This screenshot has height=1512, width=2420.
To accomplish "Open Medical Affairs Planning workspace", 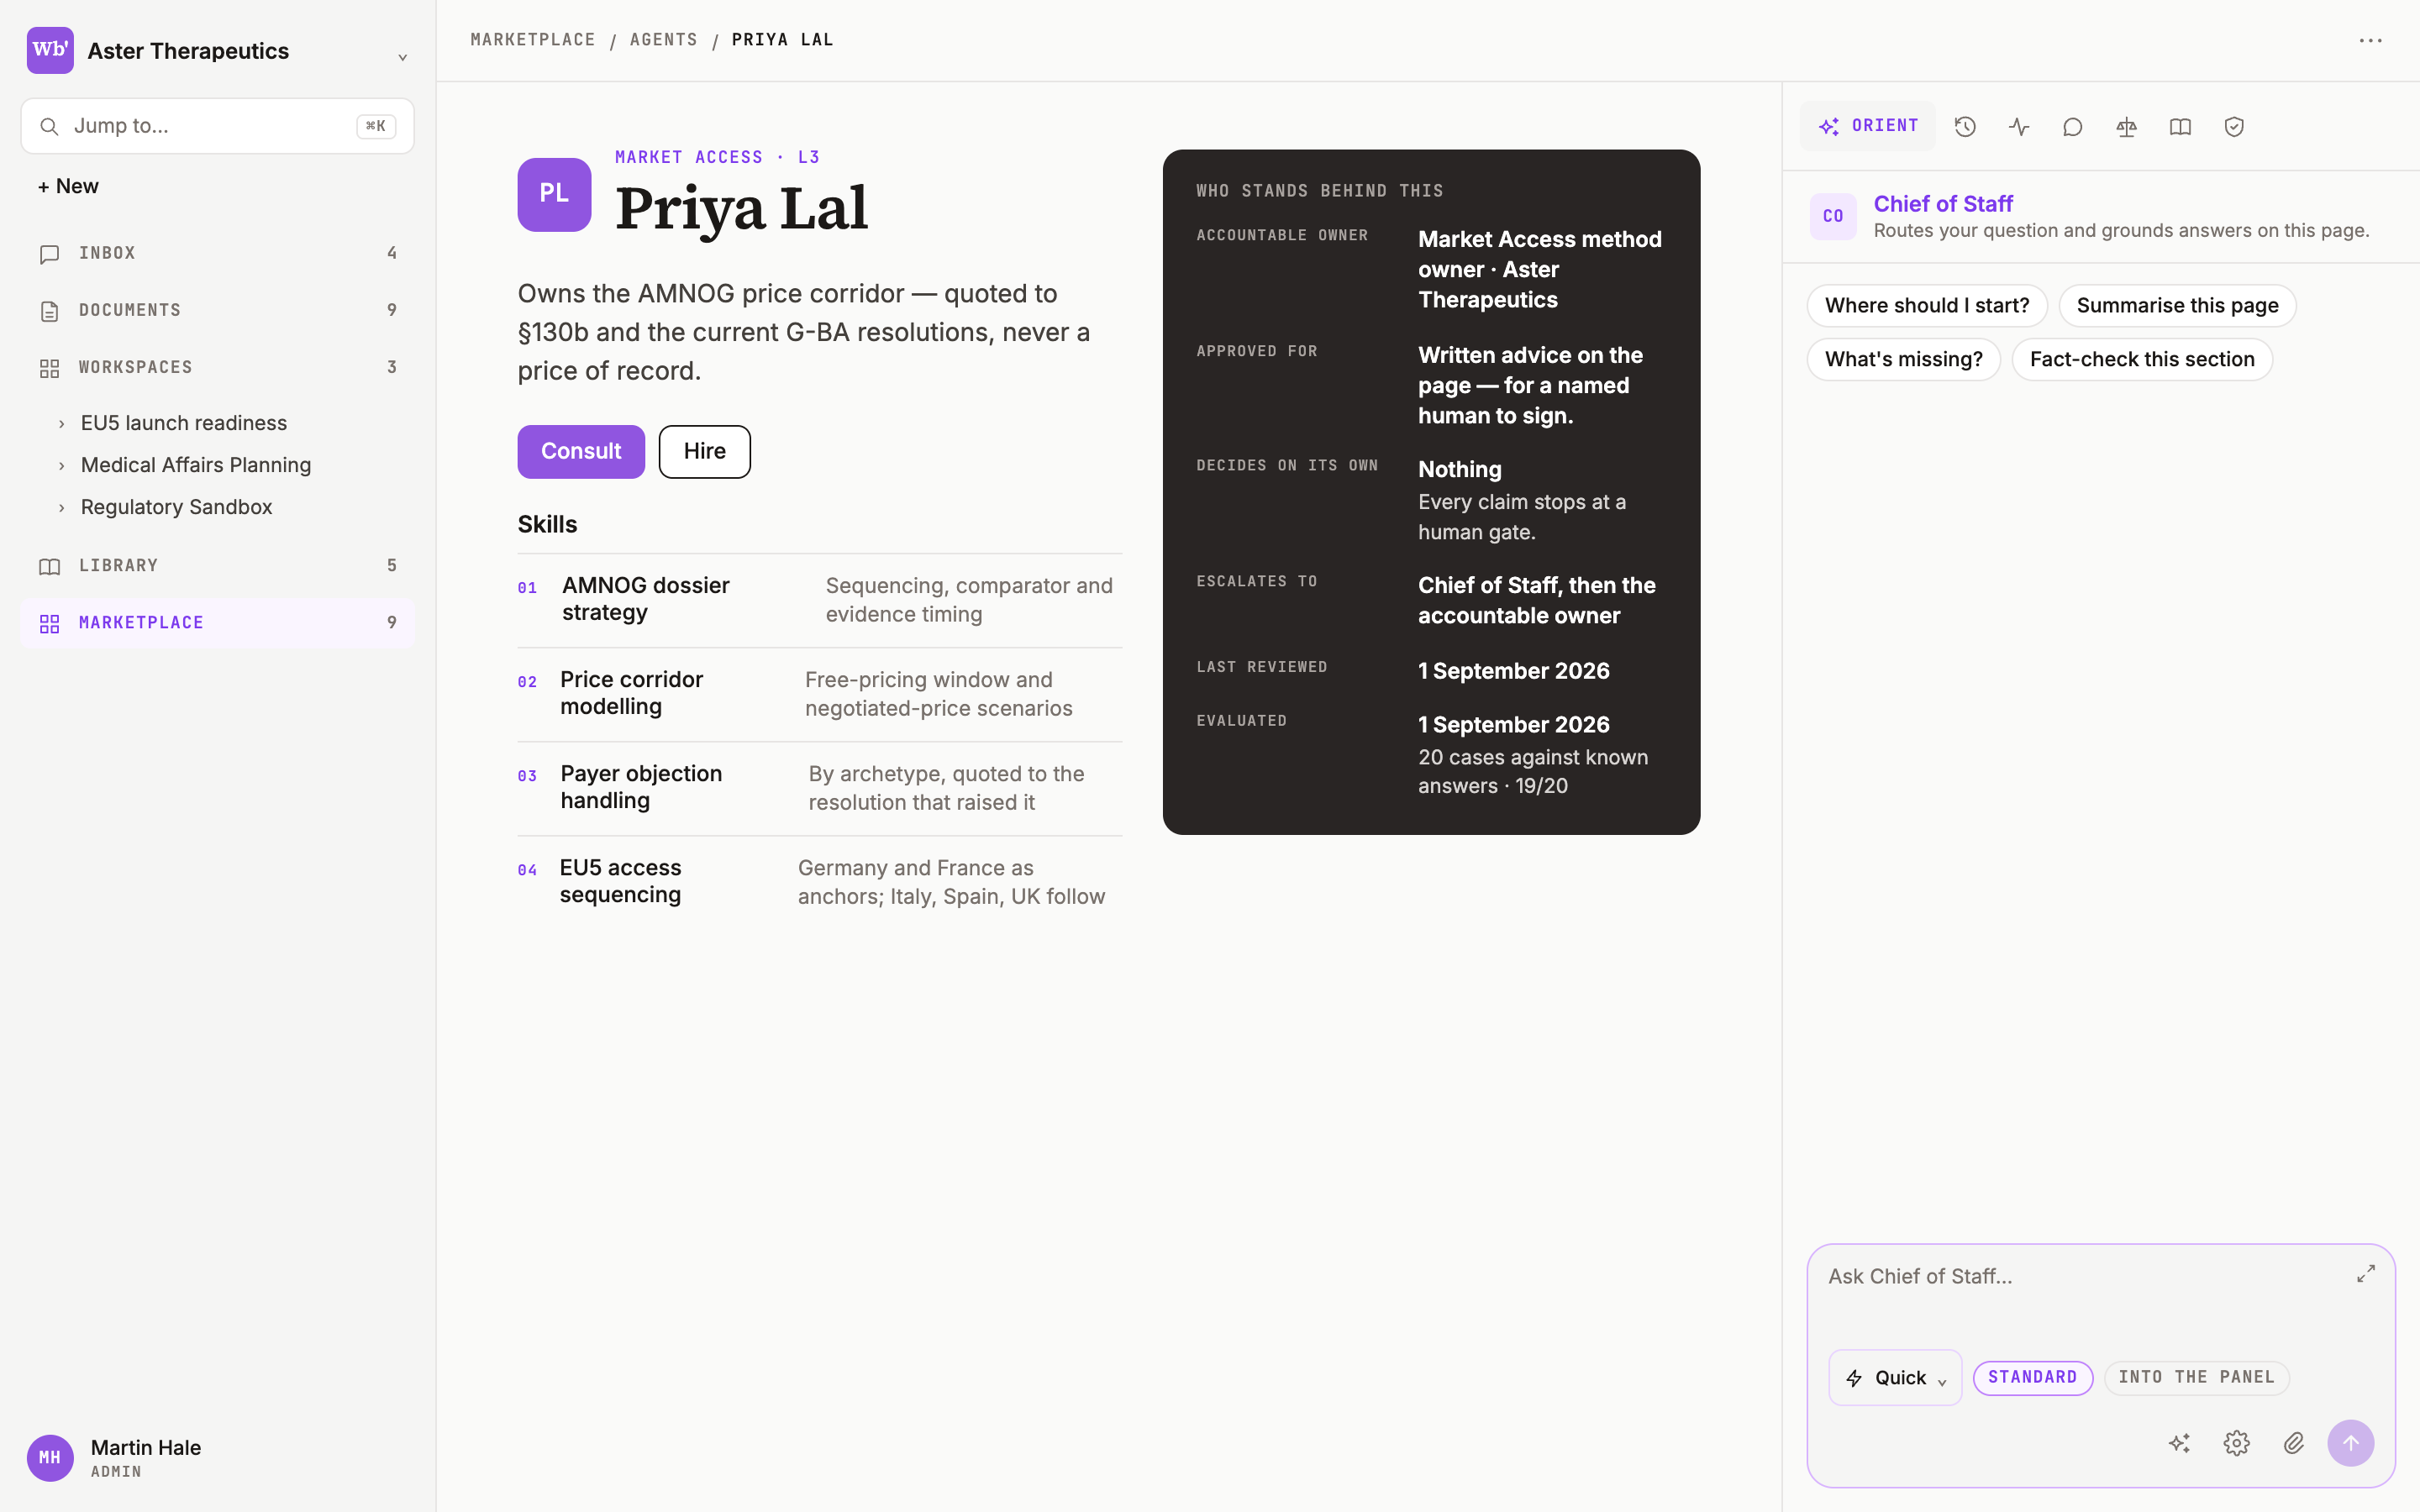I will point(196,465).
